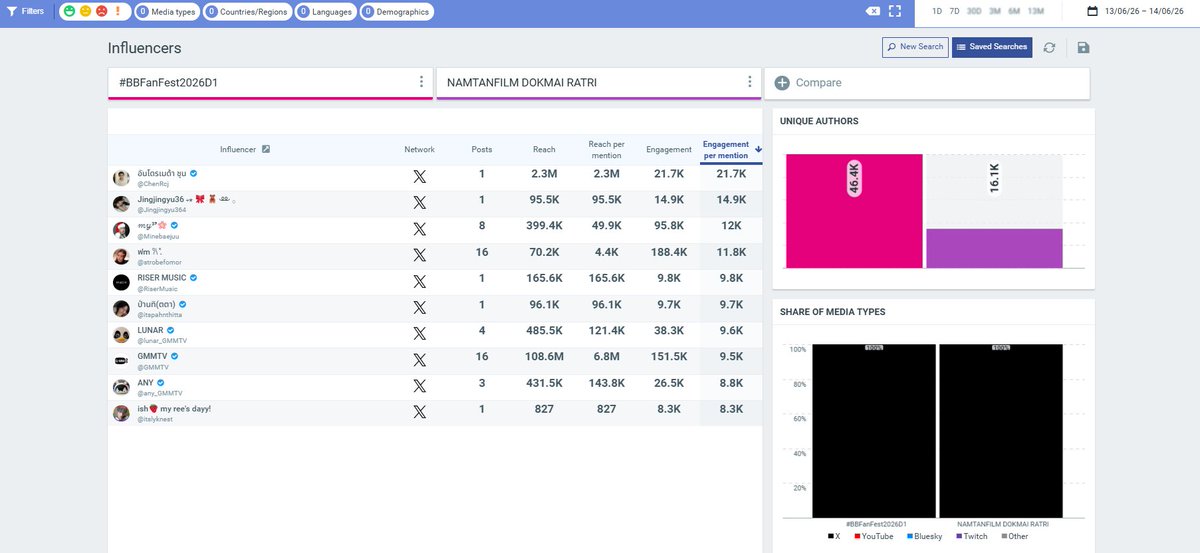Click the X network icon for Jingjingyu36
This screenshot has height=553, width=1200.
[419, 203]
